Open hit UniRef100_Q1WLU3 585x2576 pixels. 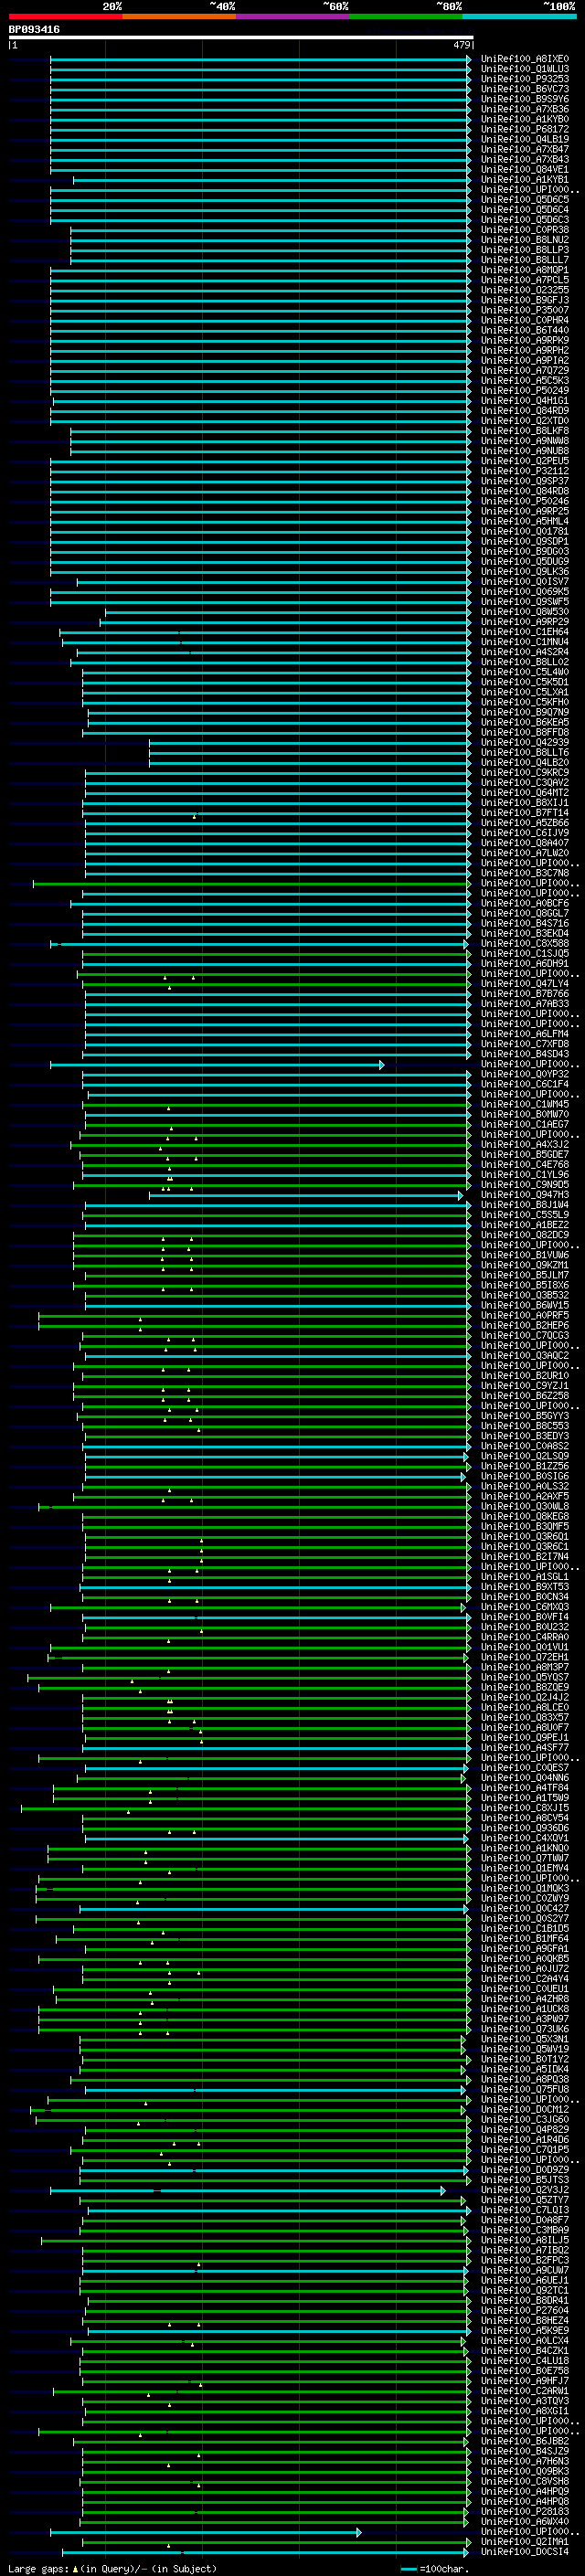click(525, 69)
